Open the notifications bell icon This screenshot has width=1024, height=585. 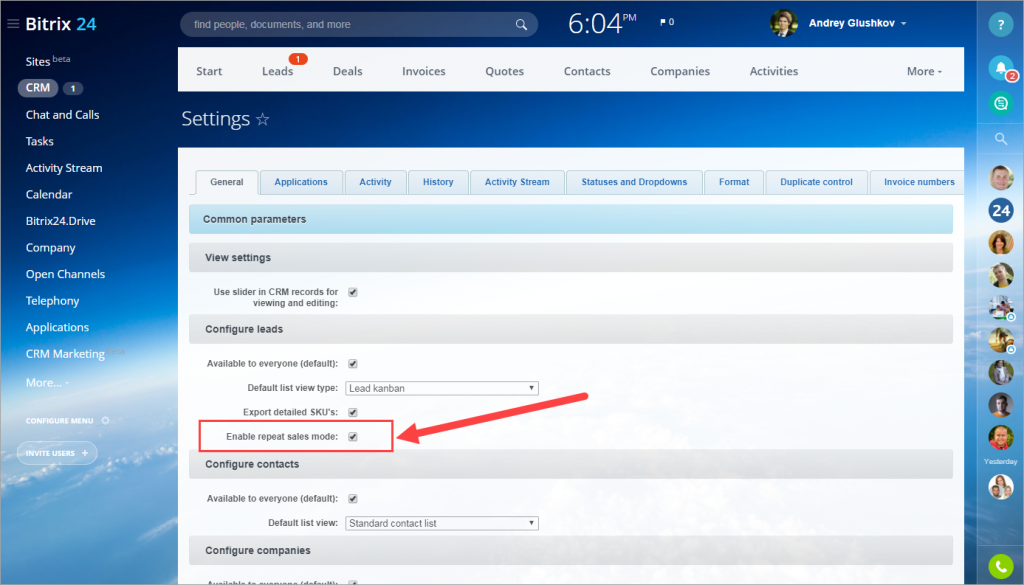(x=1000, y=67)
